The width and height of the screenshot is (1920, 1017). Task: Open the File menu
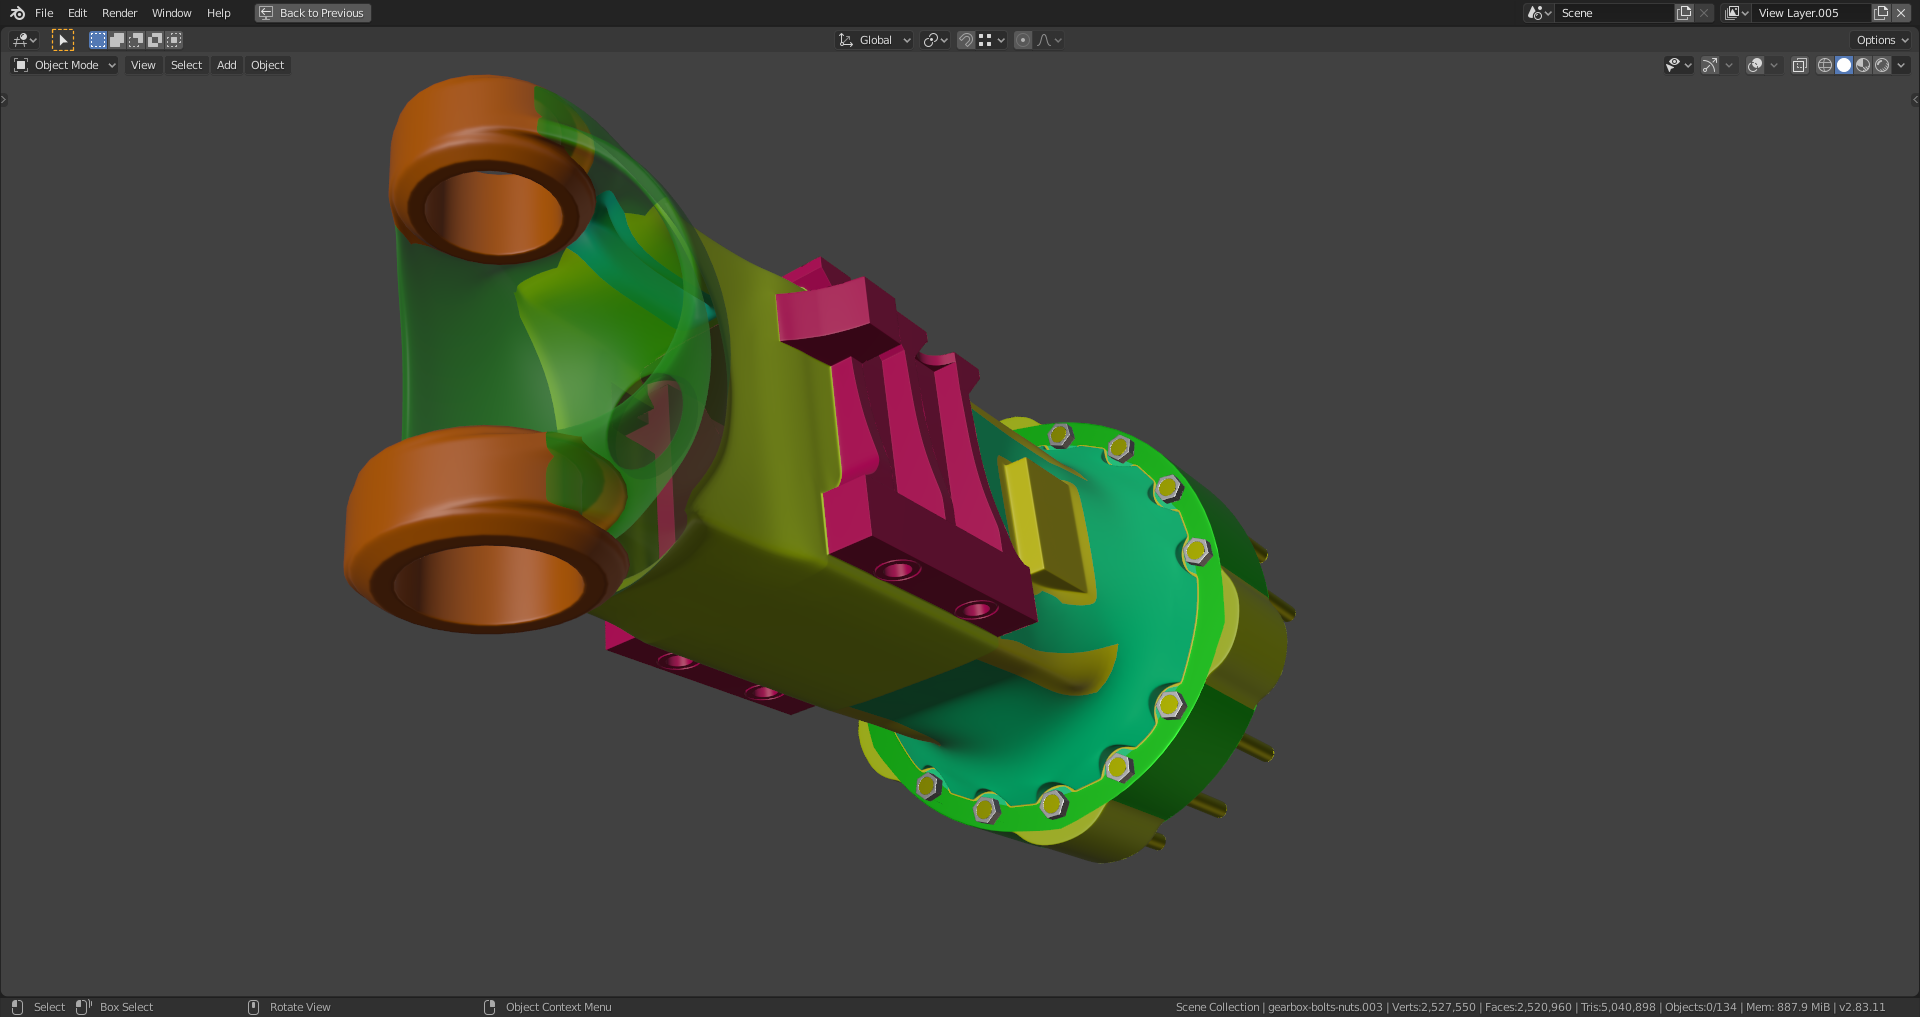click(44, 13)
